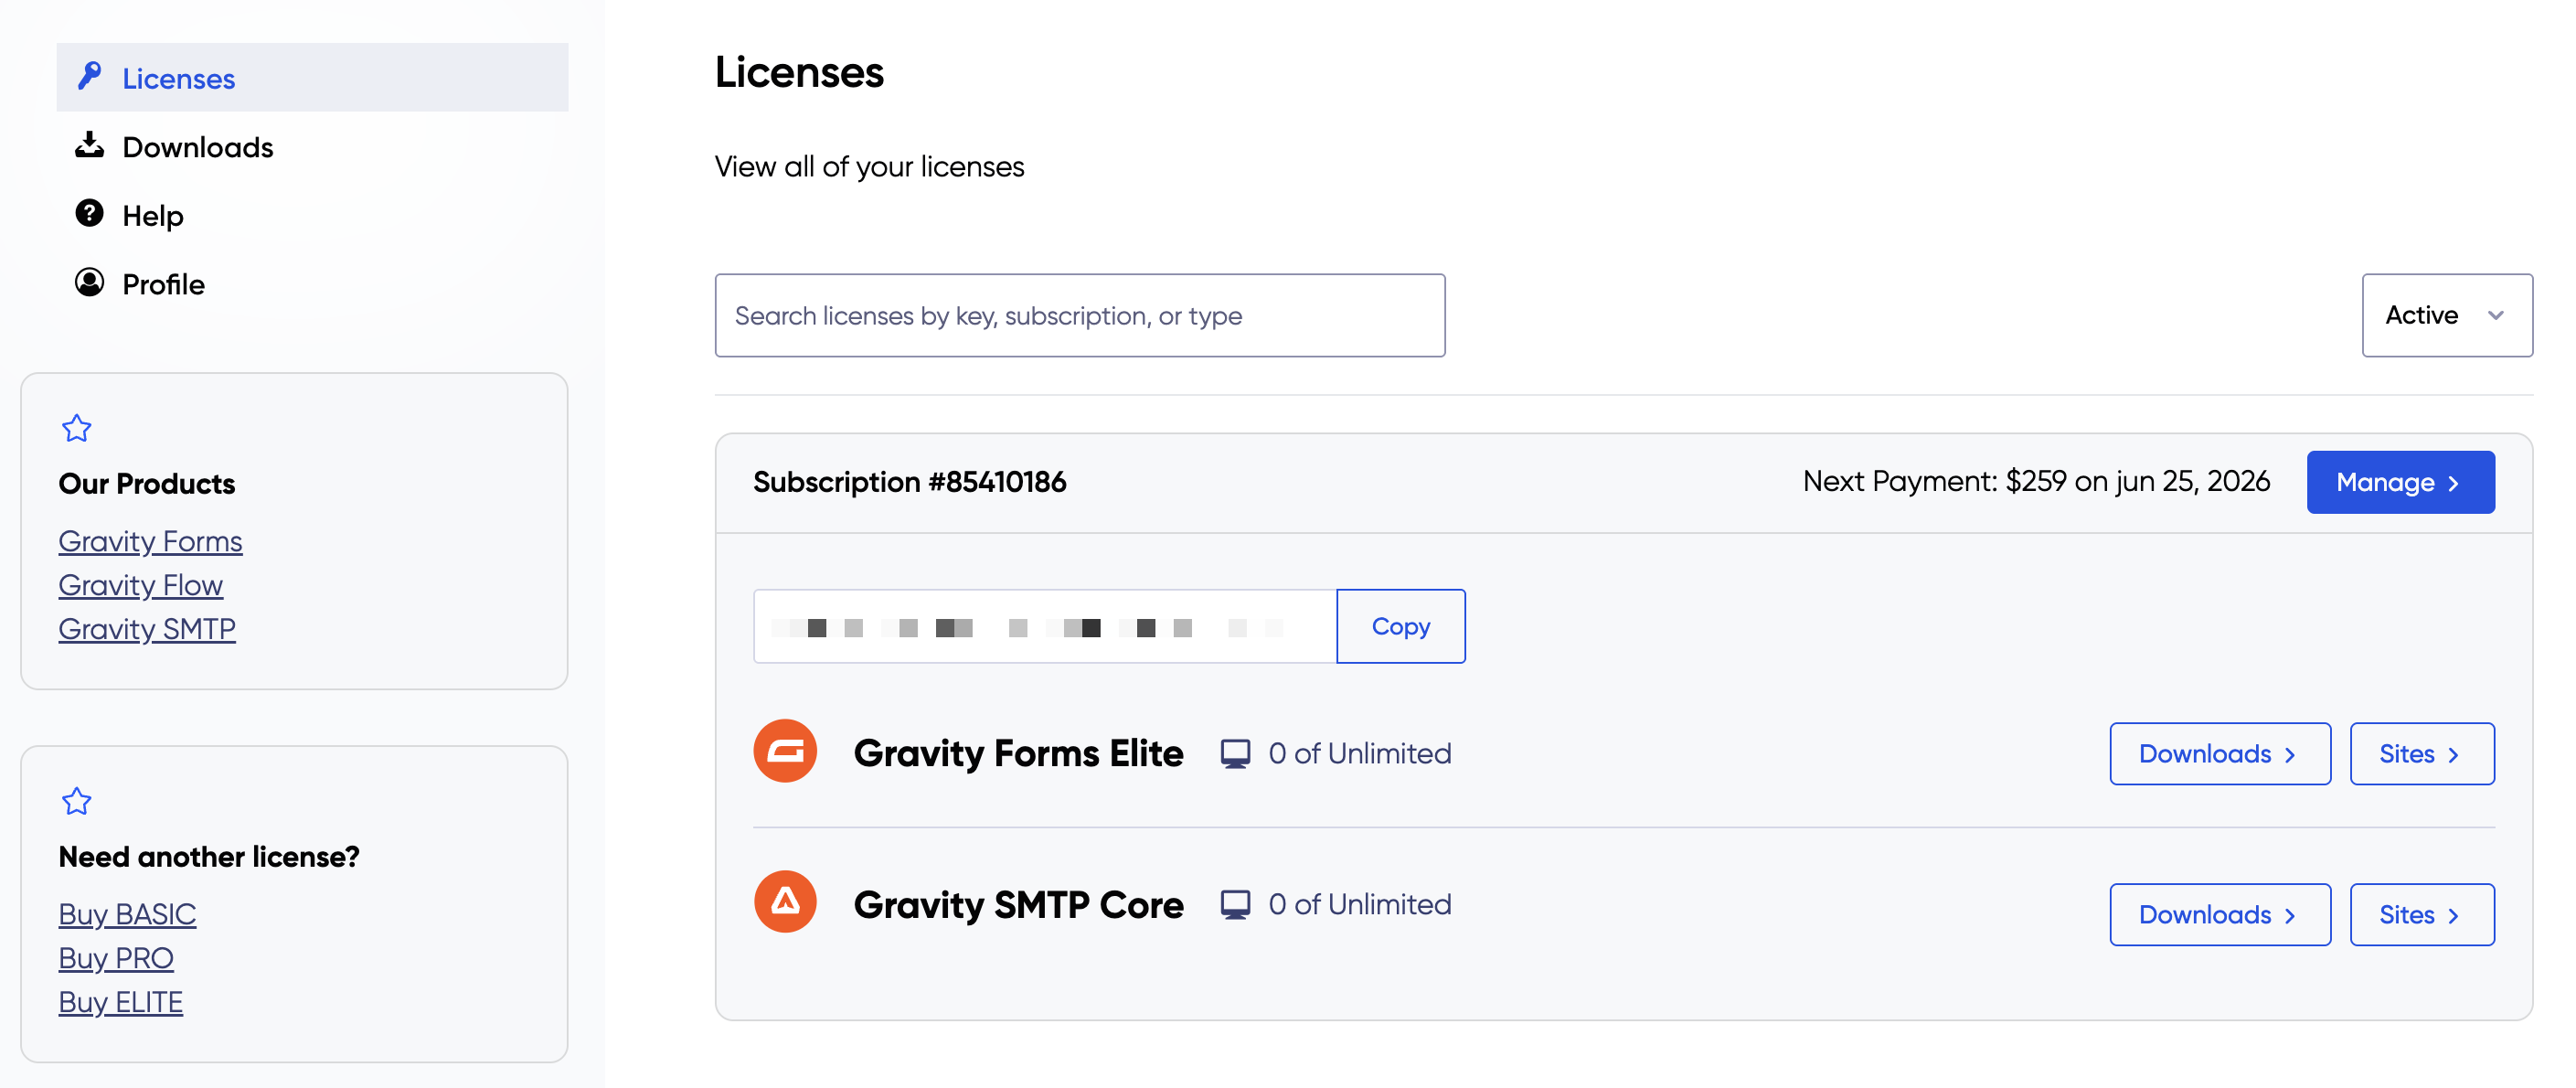Open the Active license status dropdown
The height and width of the screenshot is (1088, 2576).
pyautogui.click(x=2446, y=316)
